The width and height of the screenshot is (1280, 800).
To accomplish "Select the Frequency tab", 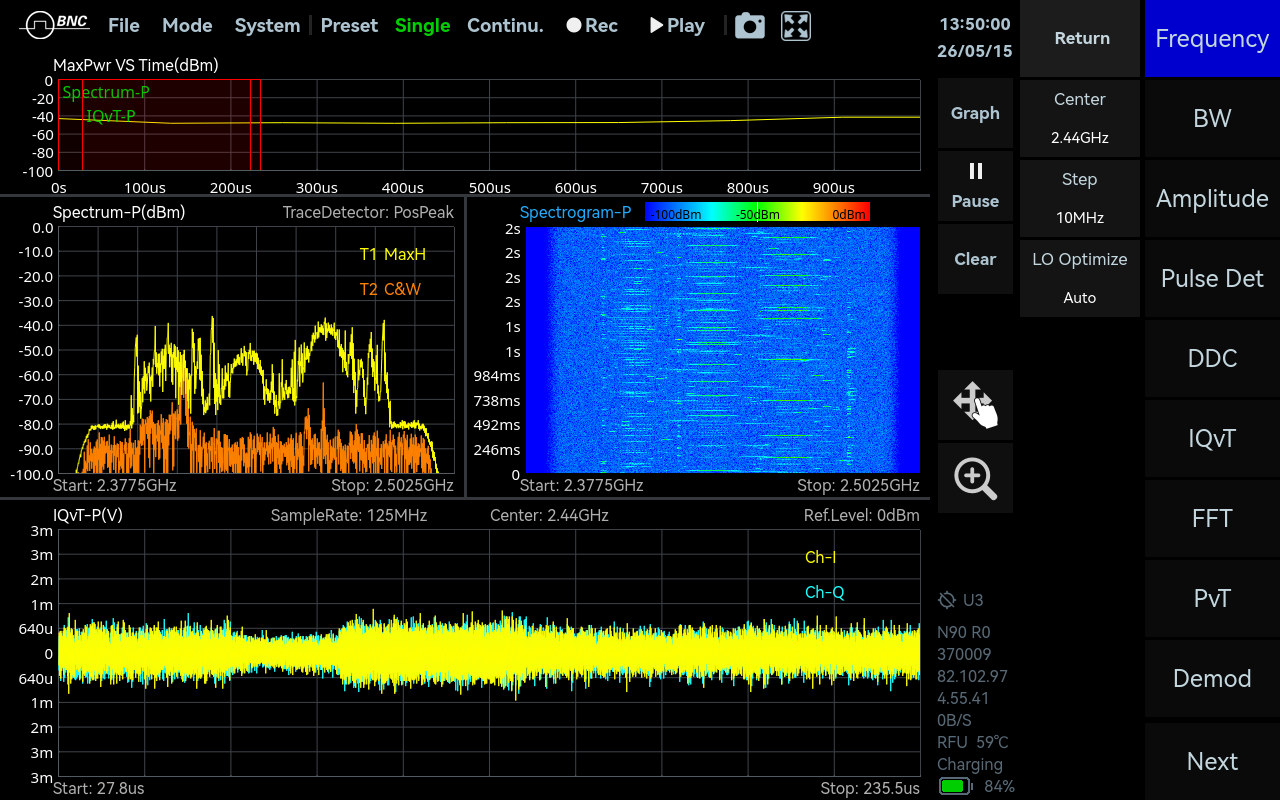I will point(1212,38).
